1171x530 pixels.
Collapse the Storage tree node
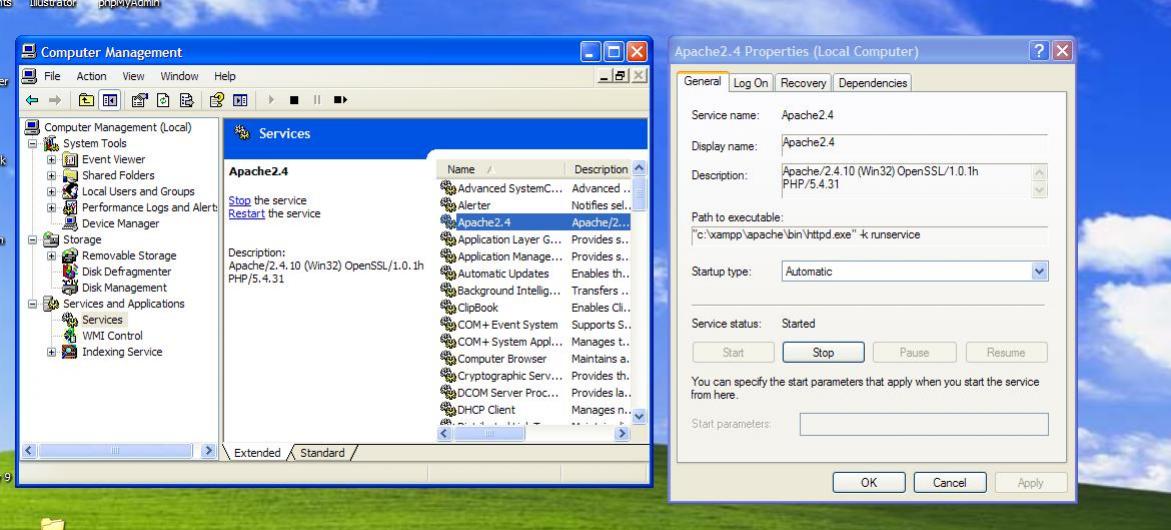33,240
